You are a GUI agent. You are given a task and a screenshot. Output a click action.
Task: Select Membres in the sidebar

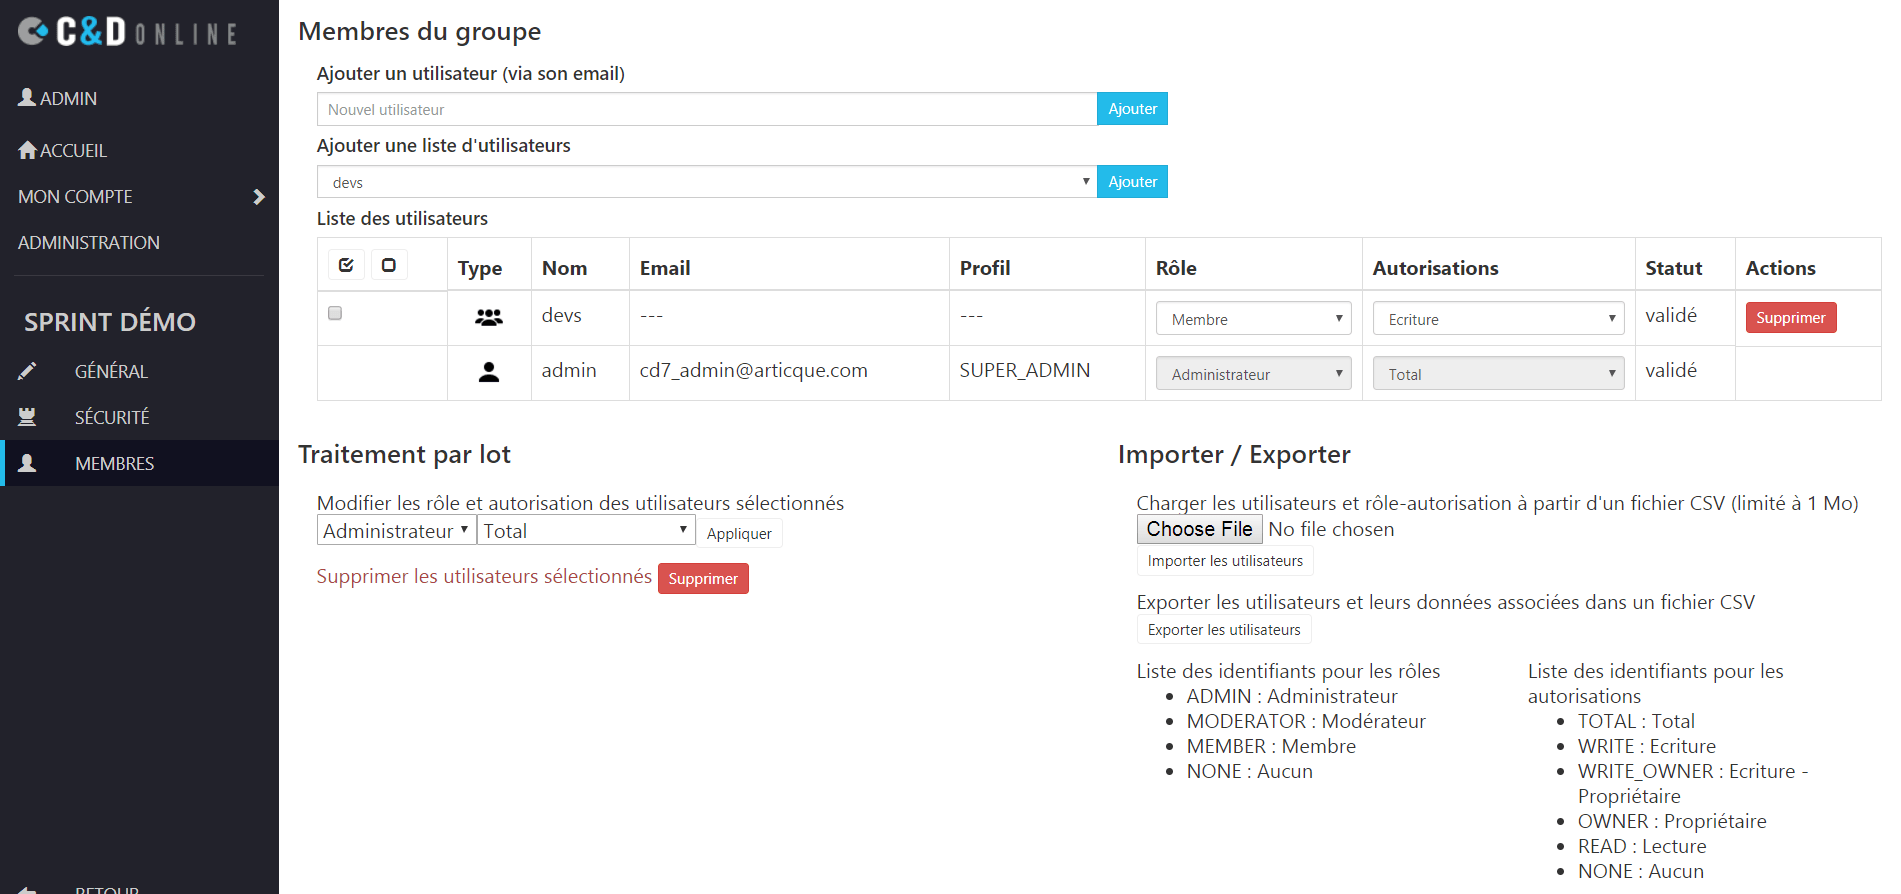click(114, 463)
